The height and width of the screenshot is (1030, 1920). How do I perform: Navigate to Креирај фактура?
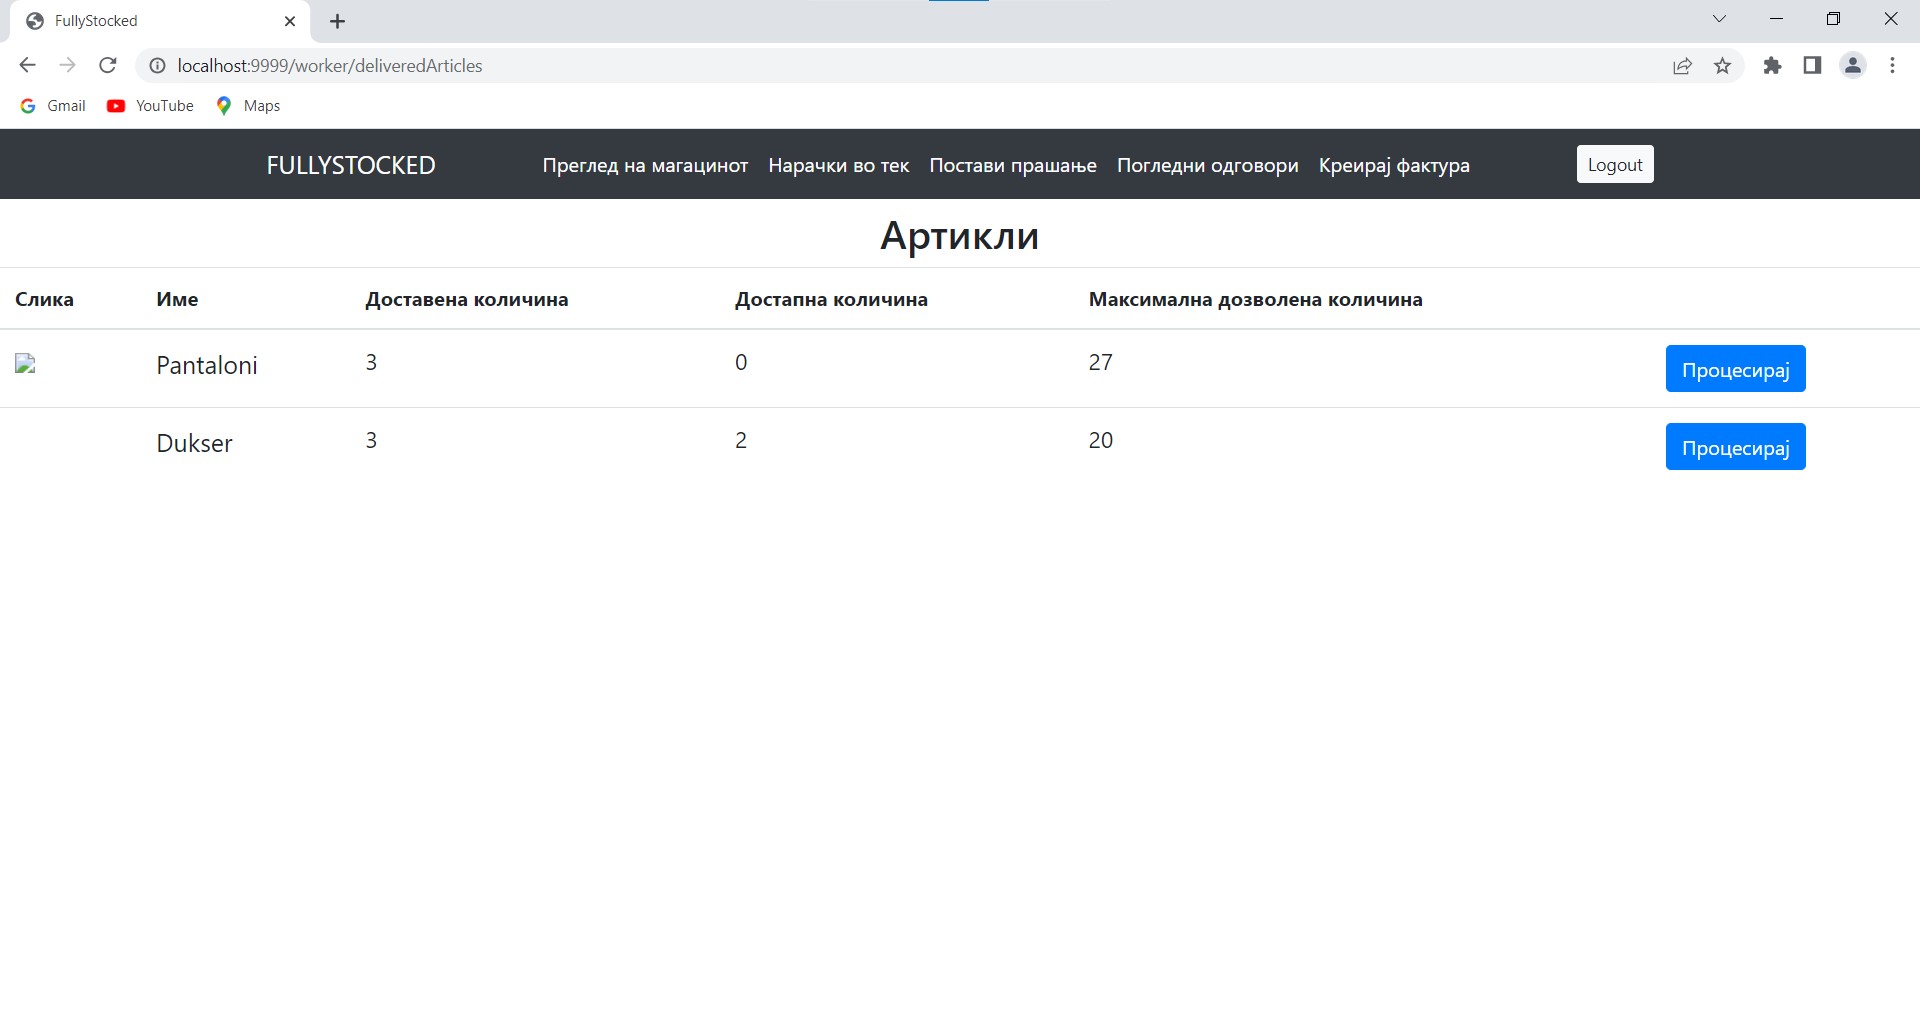[x=1393, y=165]
